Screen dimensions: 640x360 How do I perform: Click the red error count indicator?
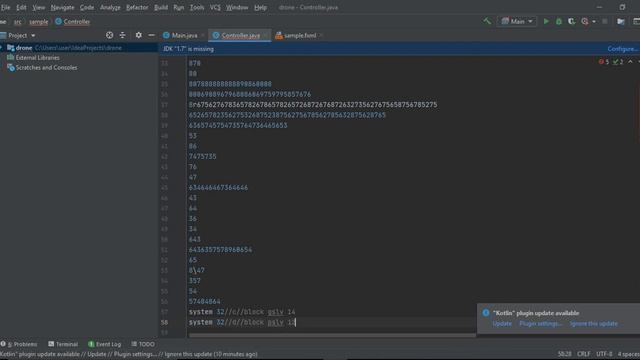point(604,62)
